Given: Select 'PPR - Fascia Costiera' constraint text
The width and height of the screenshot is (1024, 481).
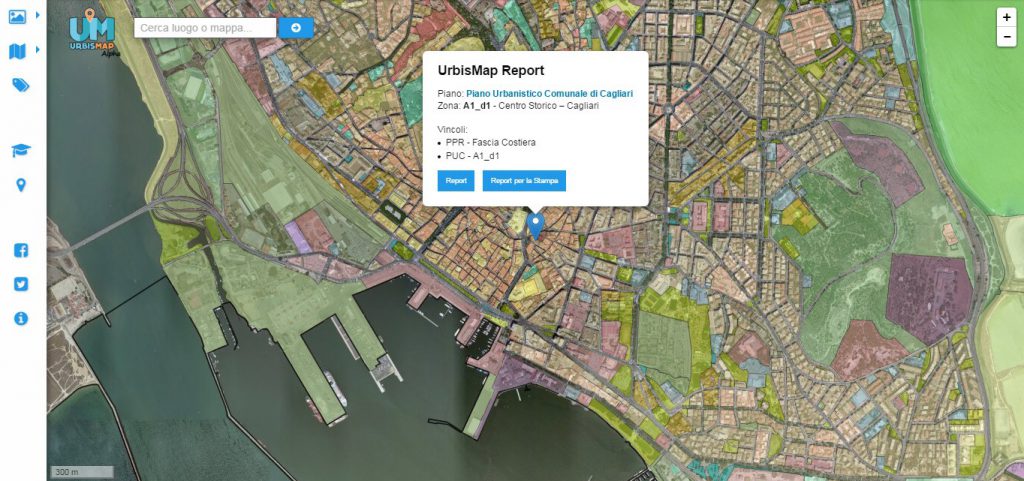Looking at the screenshot, I should pos(490,142).
